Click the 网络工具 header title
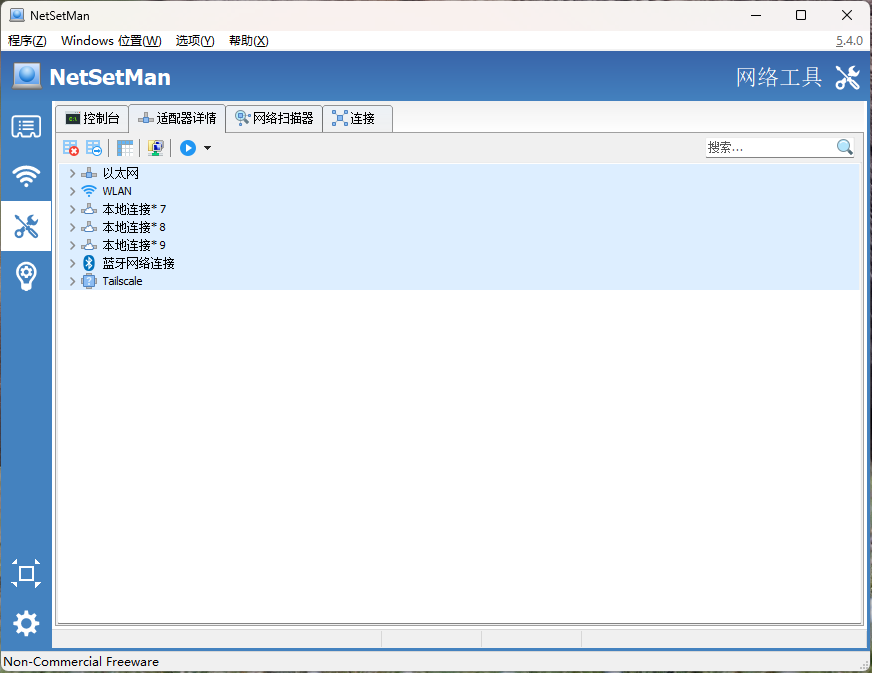The width and height of the screenshot is (872, 673). coord(779,77)
